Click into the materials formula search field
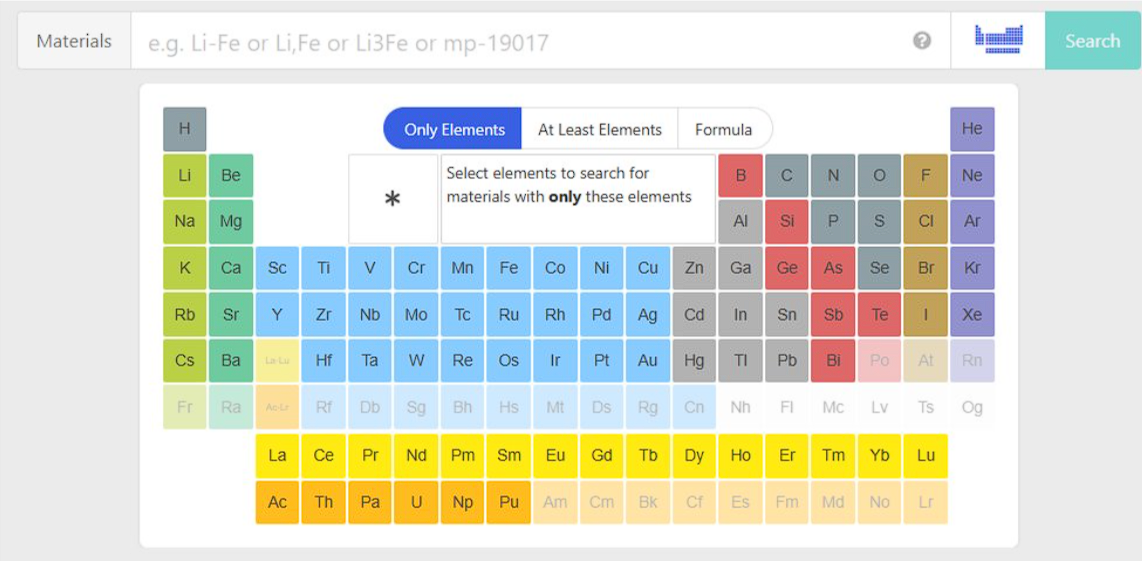The height and width of the screenshot is (561, 1142). [520, 42]
